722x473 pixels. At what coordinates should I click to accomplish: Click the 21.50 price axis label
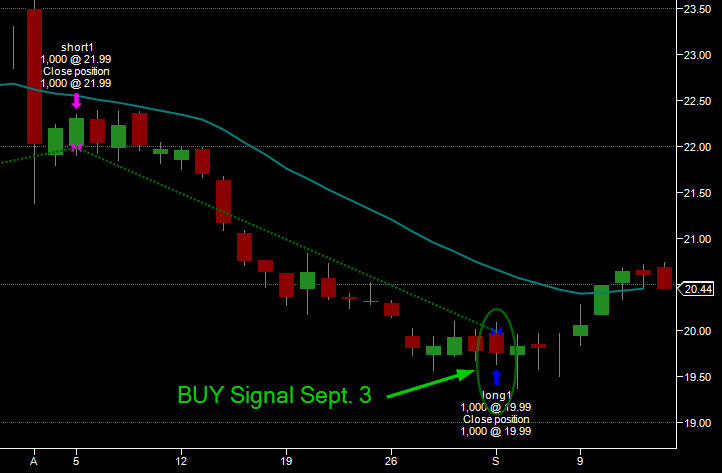pos(697,193)
